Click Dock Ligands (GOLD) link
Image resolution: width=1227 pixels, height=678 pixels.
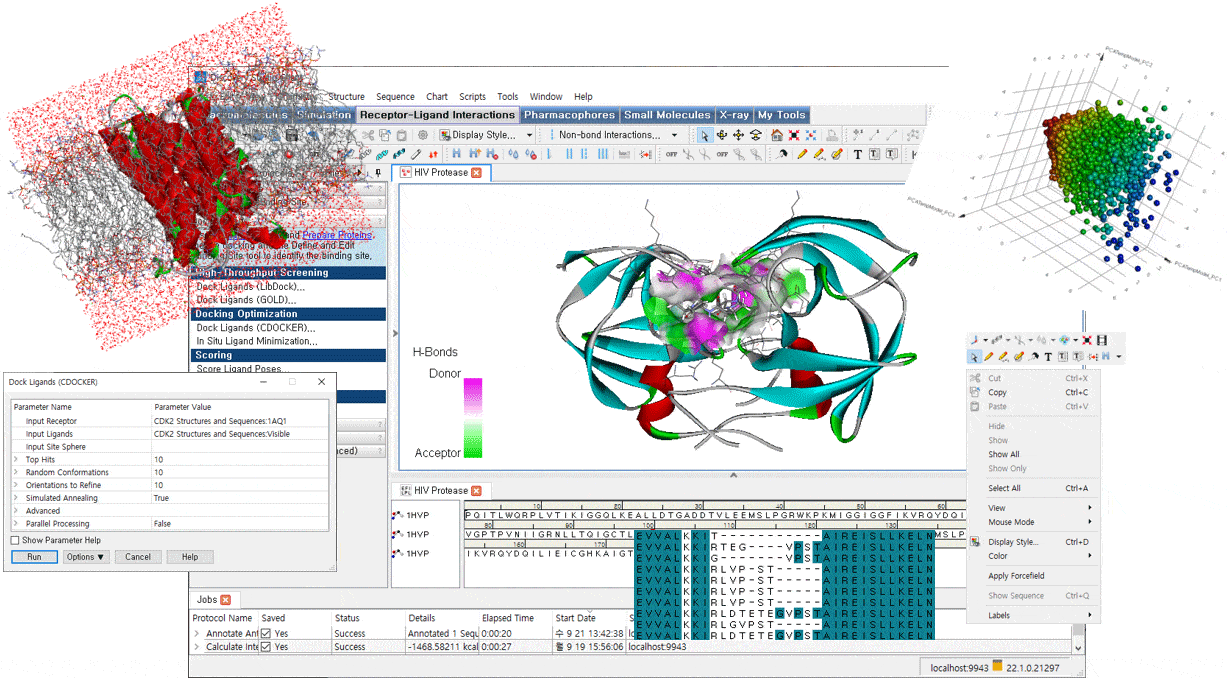[x=246, y=300]
